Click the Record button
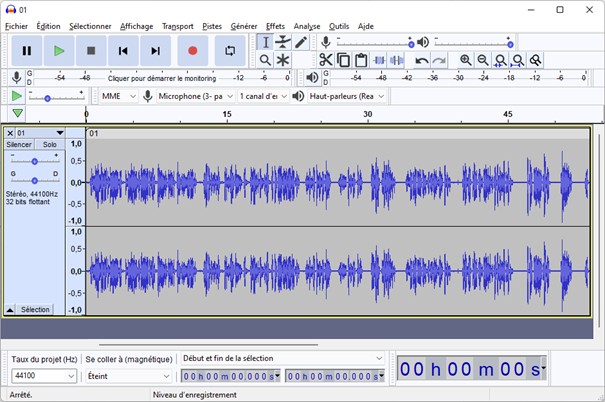The image size is (605, 402). [x=192, y=50]
